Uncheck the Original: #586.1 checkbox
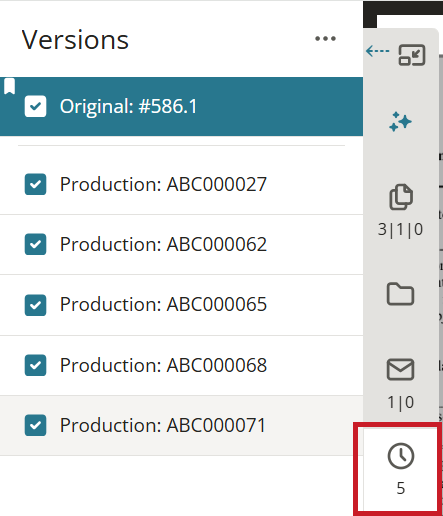Viewport: 443px width, 516px height. [x=35, y=106]
